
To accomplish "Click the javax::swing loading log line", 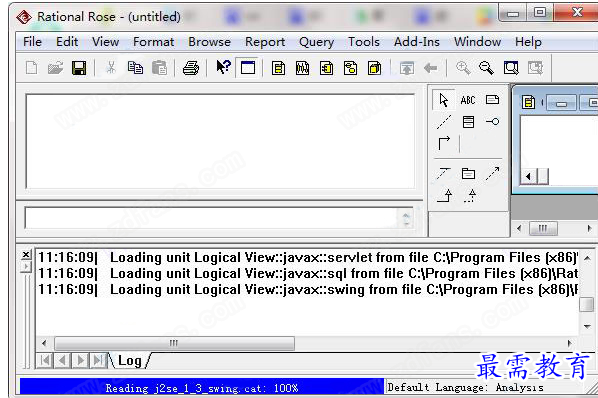I will coord(308,290).
